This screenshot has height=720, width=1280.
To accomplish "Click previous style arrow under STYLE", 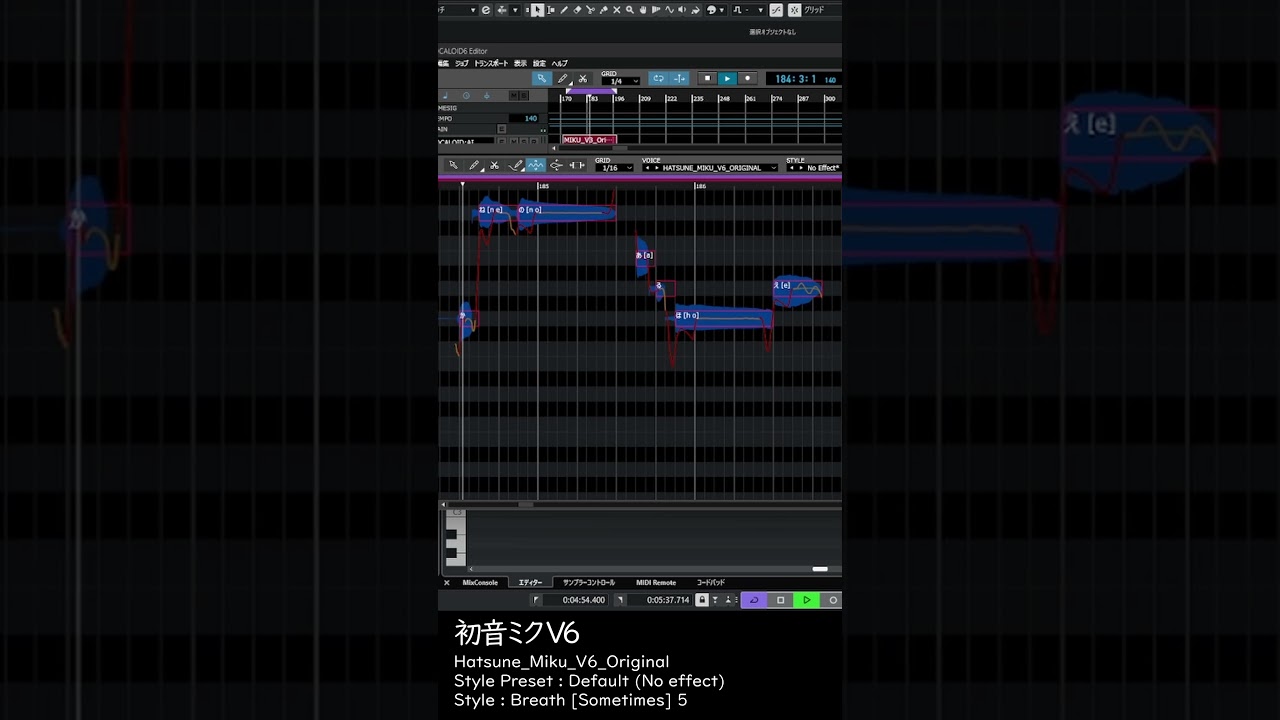I will [x=791, y=168].
